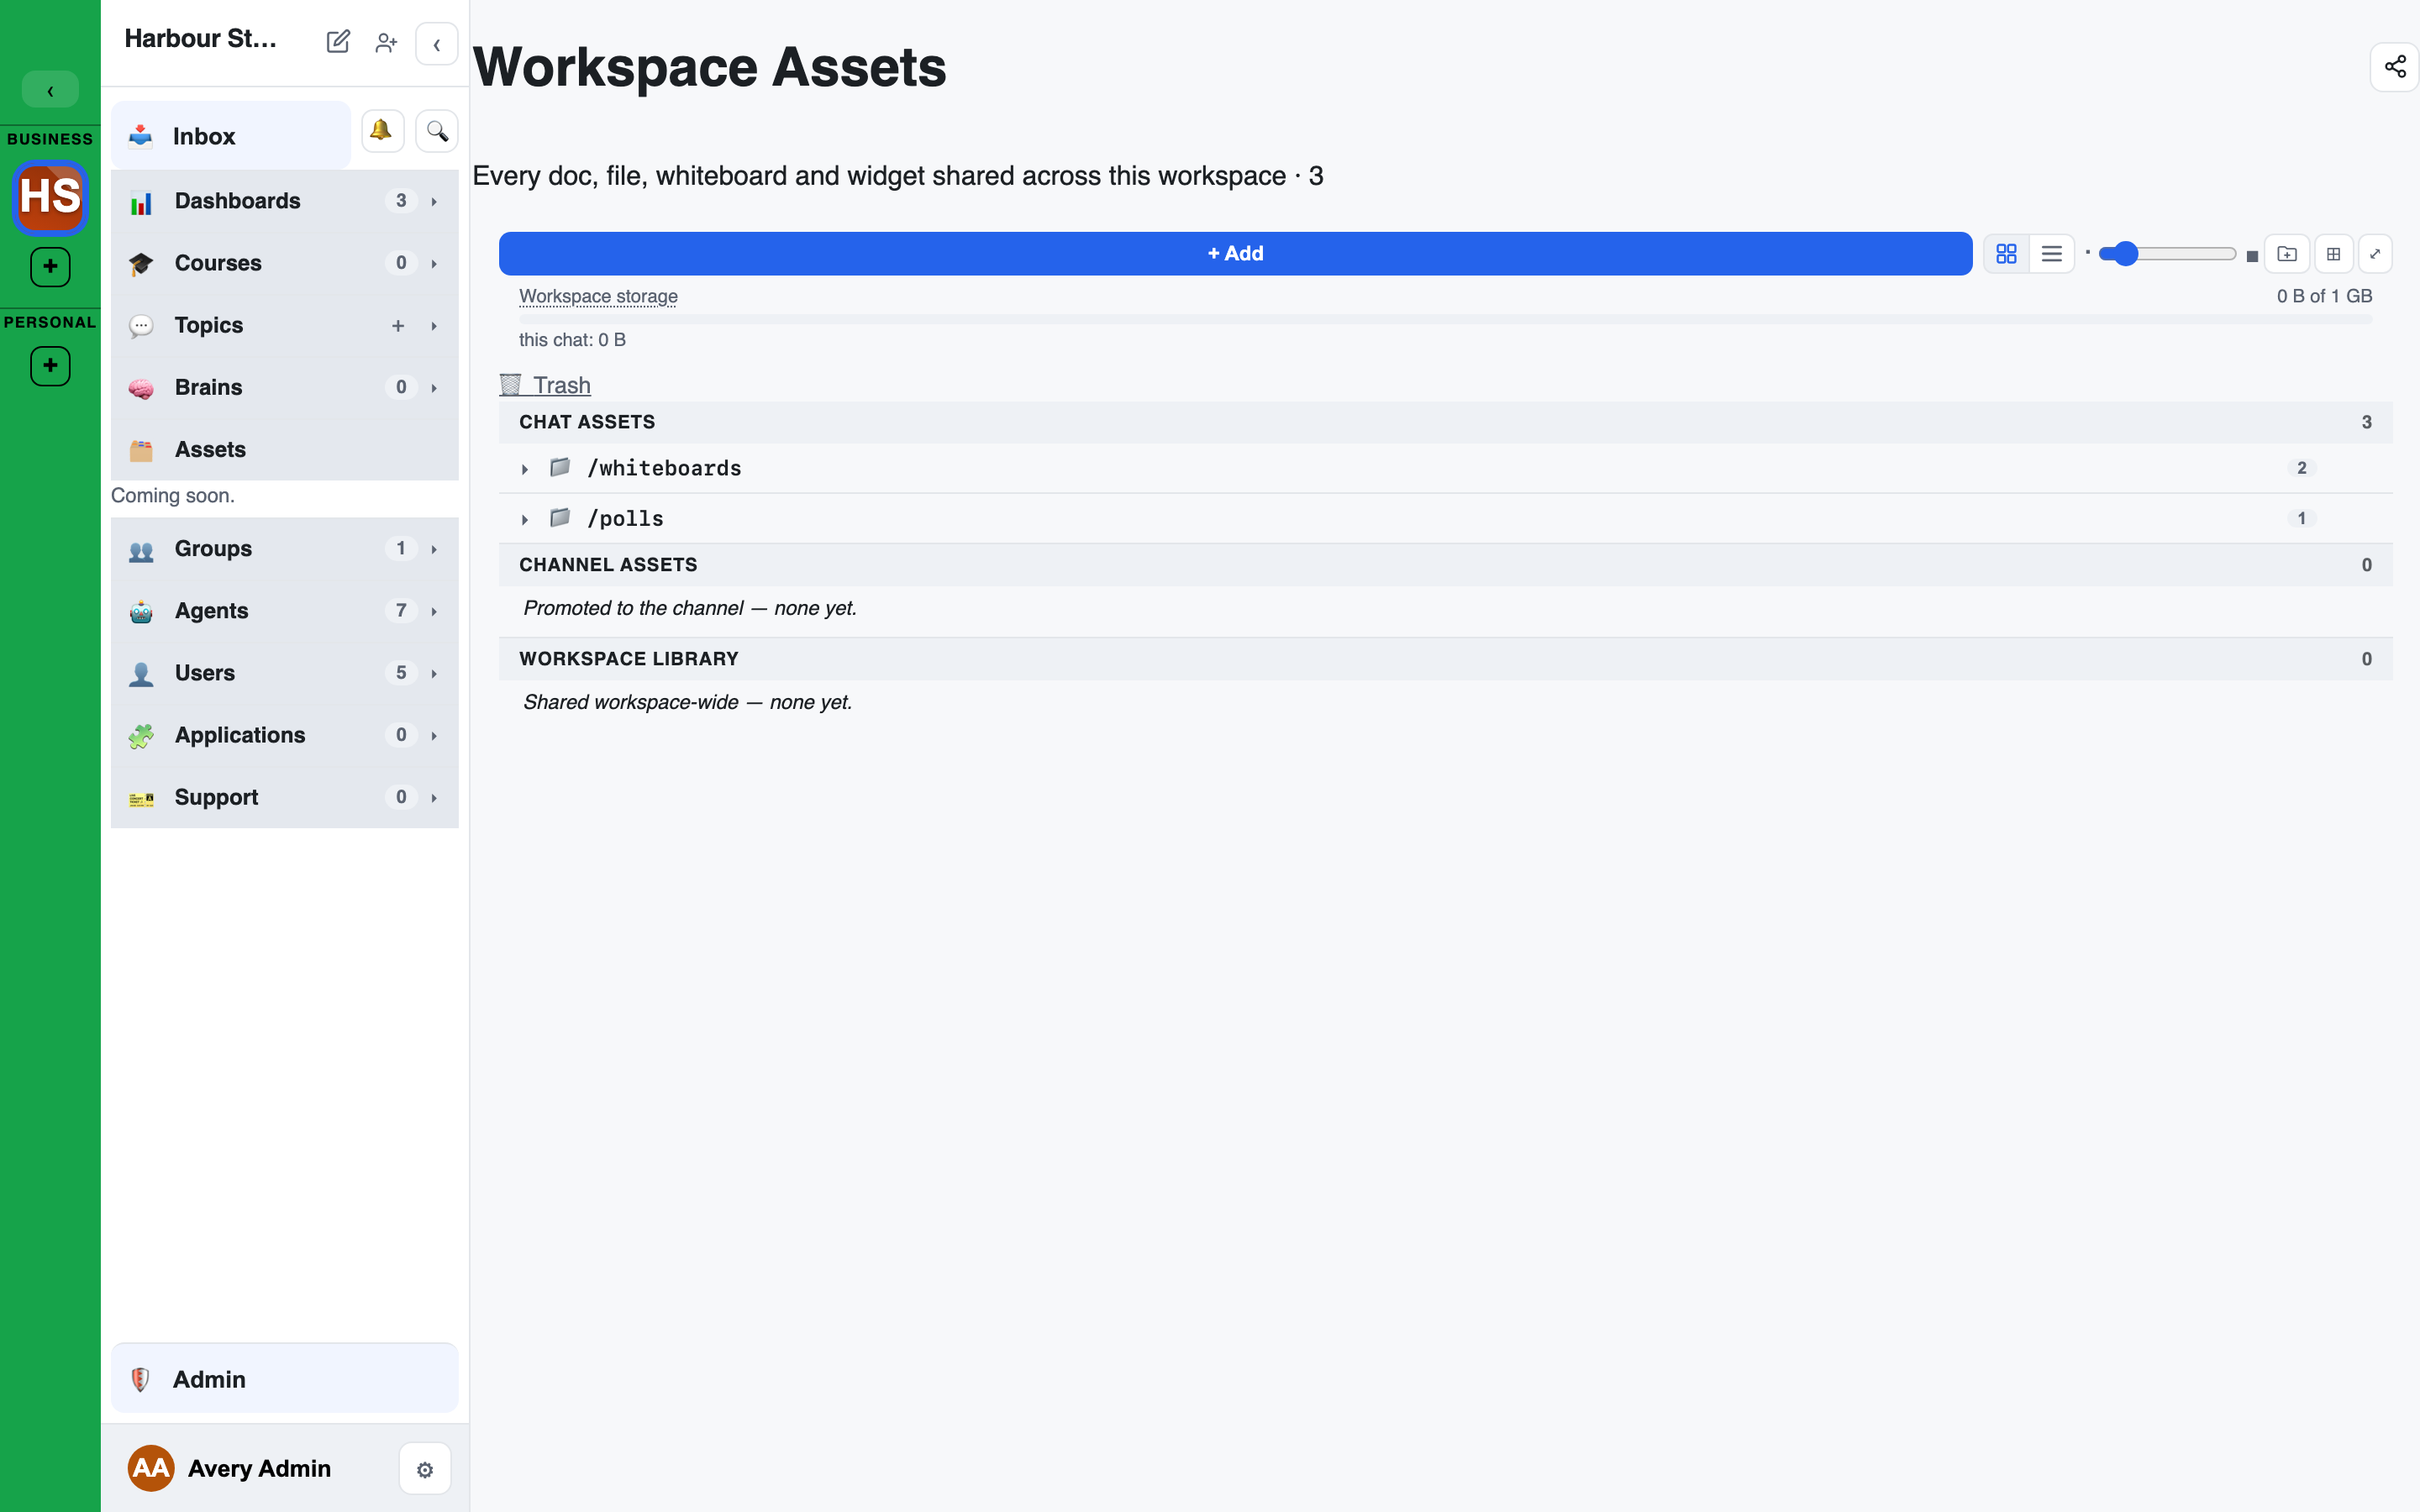Add a new topic with plus icon
2420x1512 pixels.
tap(398, 326)
